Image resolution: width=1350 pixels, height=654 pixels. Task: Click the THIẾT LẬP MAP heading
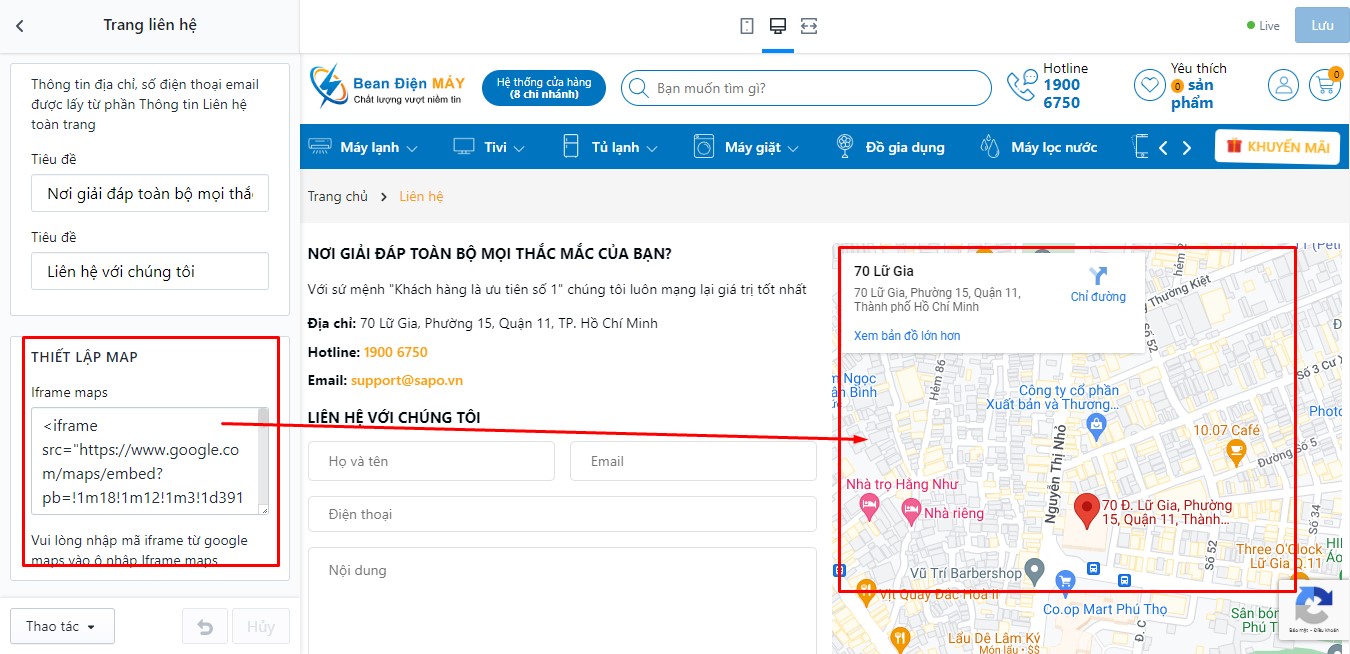84,357
